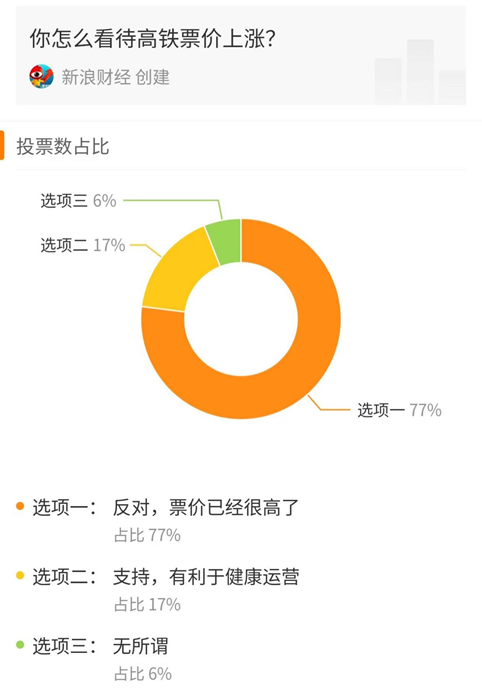Click the 占比 77% text under option one
Viewport: 482px width, 700px height.
pyautogui.click(x=147, y=535)
